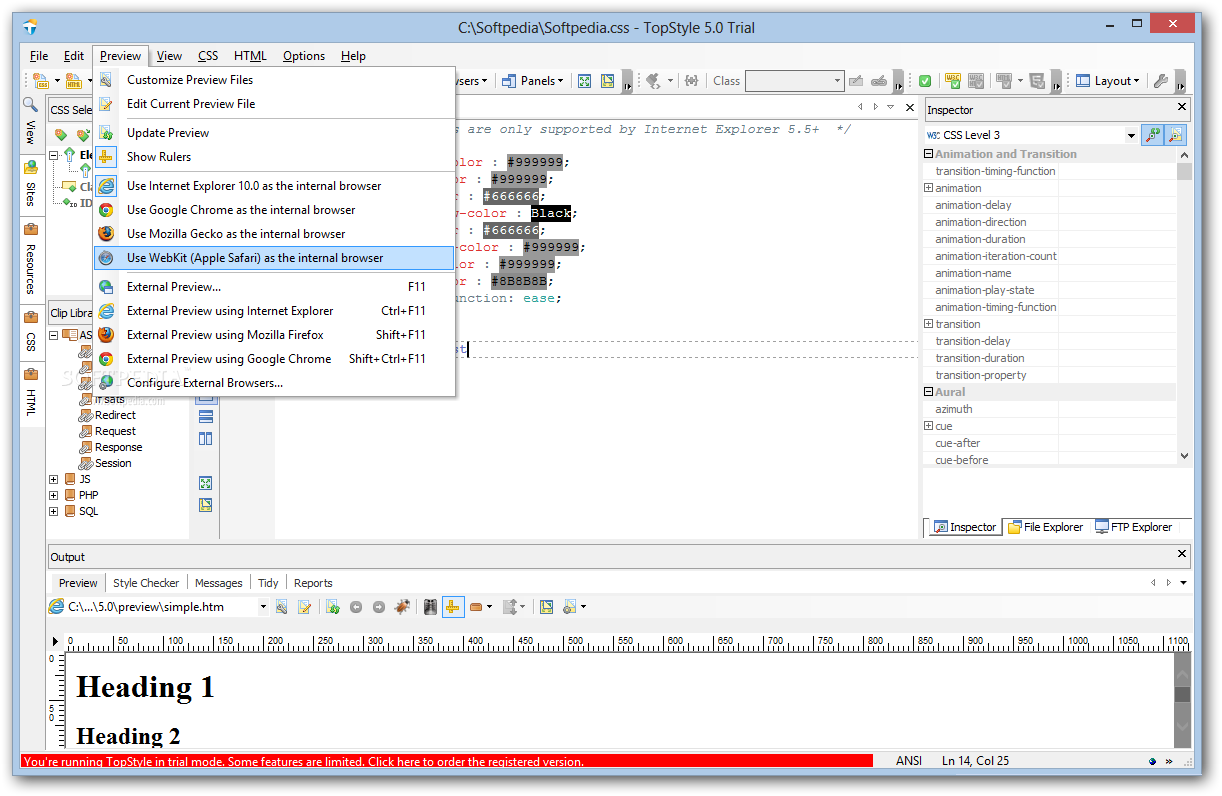Open the Options menu
1222x796 pixels.
click(x=304, y=56)
